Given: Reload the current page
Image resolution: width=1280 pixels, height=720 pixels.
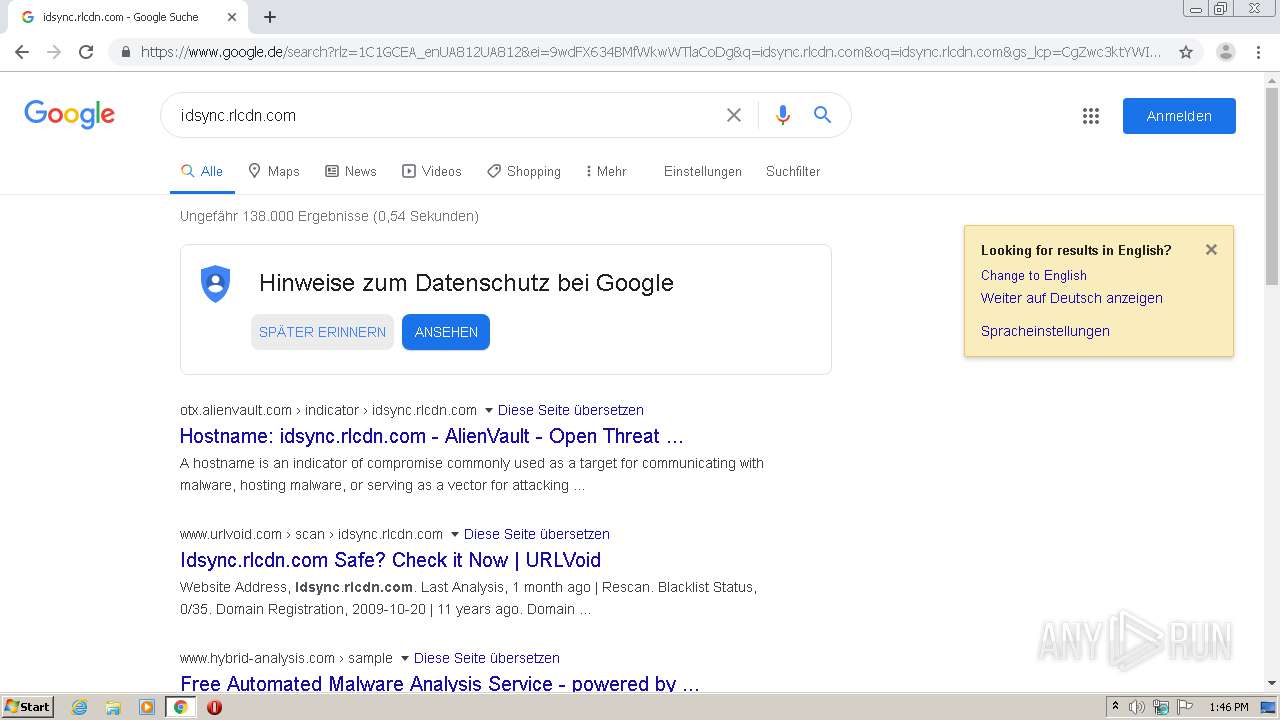Looking at the screenshot, I should coord(86,52).
